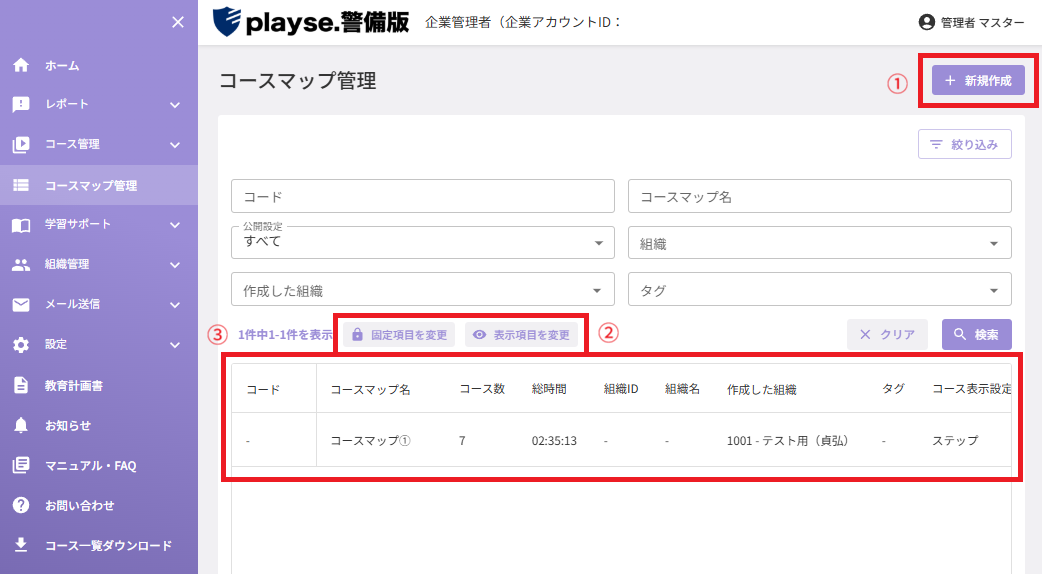Click the マニュアル・FAQ library icon
Image resolution: width=1042 pixels, height=574 pixels.
[21, 465]
